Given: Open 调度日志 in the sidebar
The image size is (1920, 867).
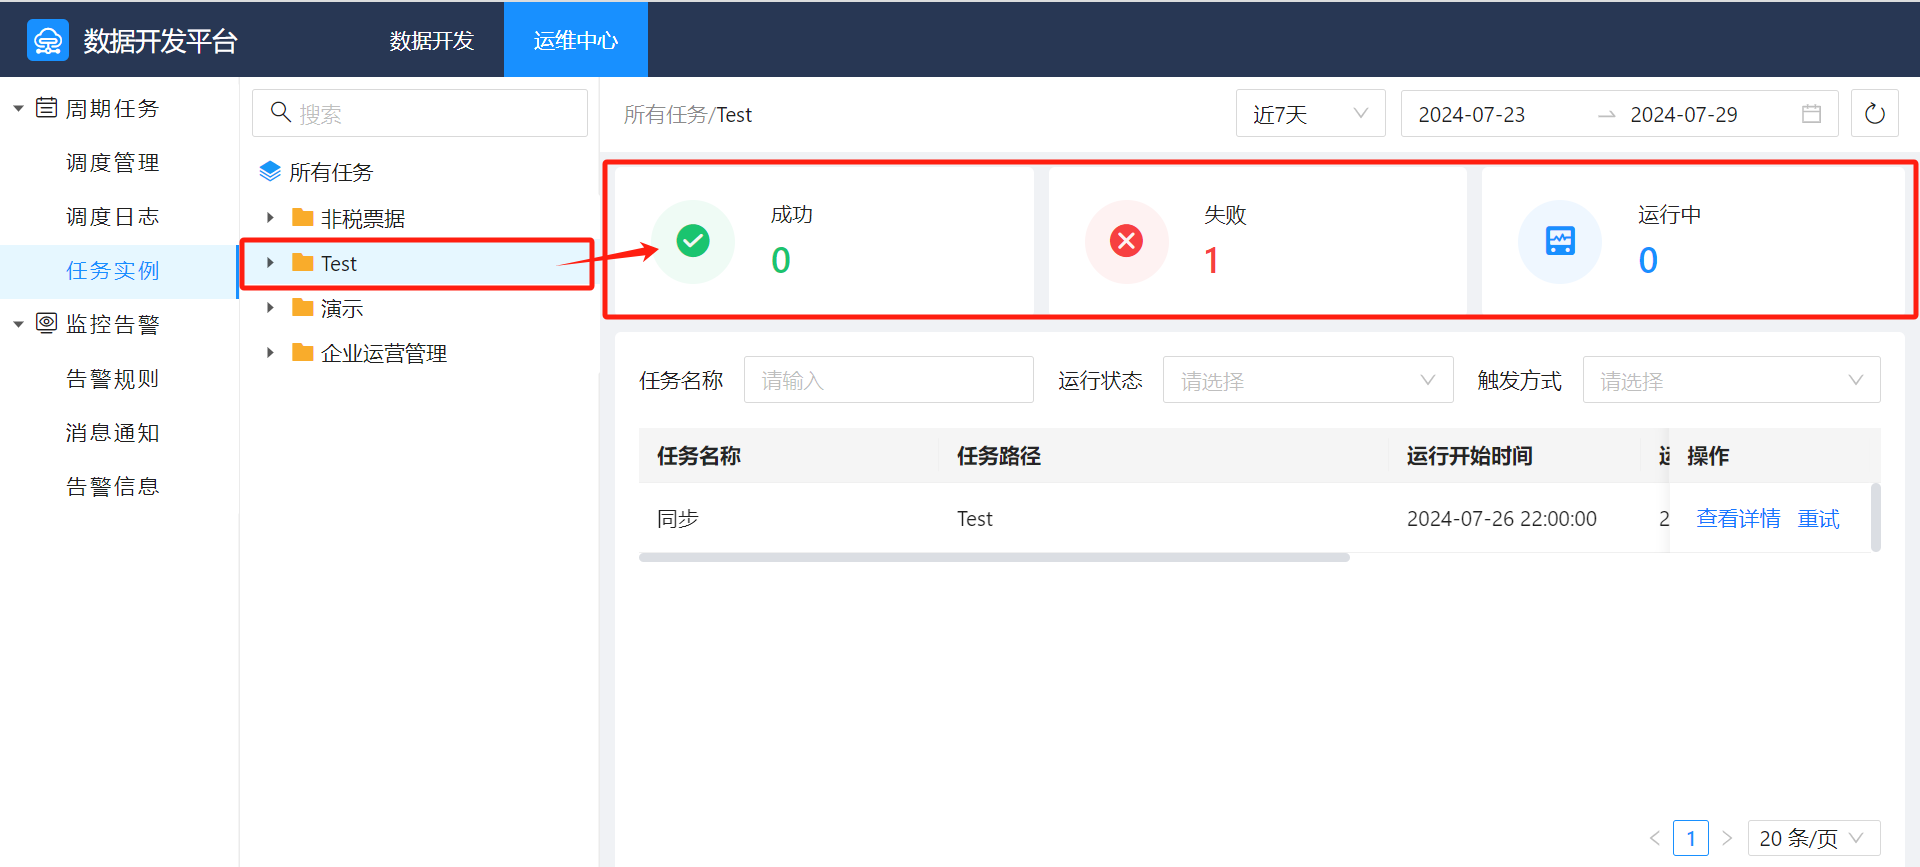Looking at the screenshot, I should tap(112, 217).
